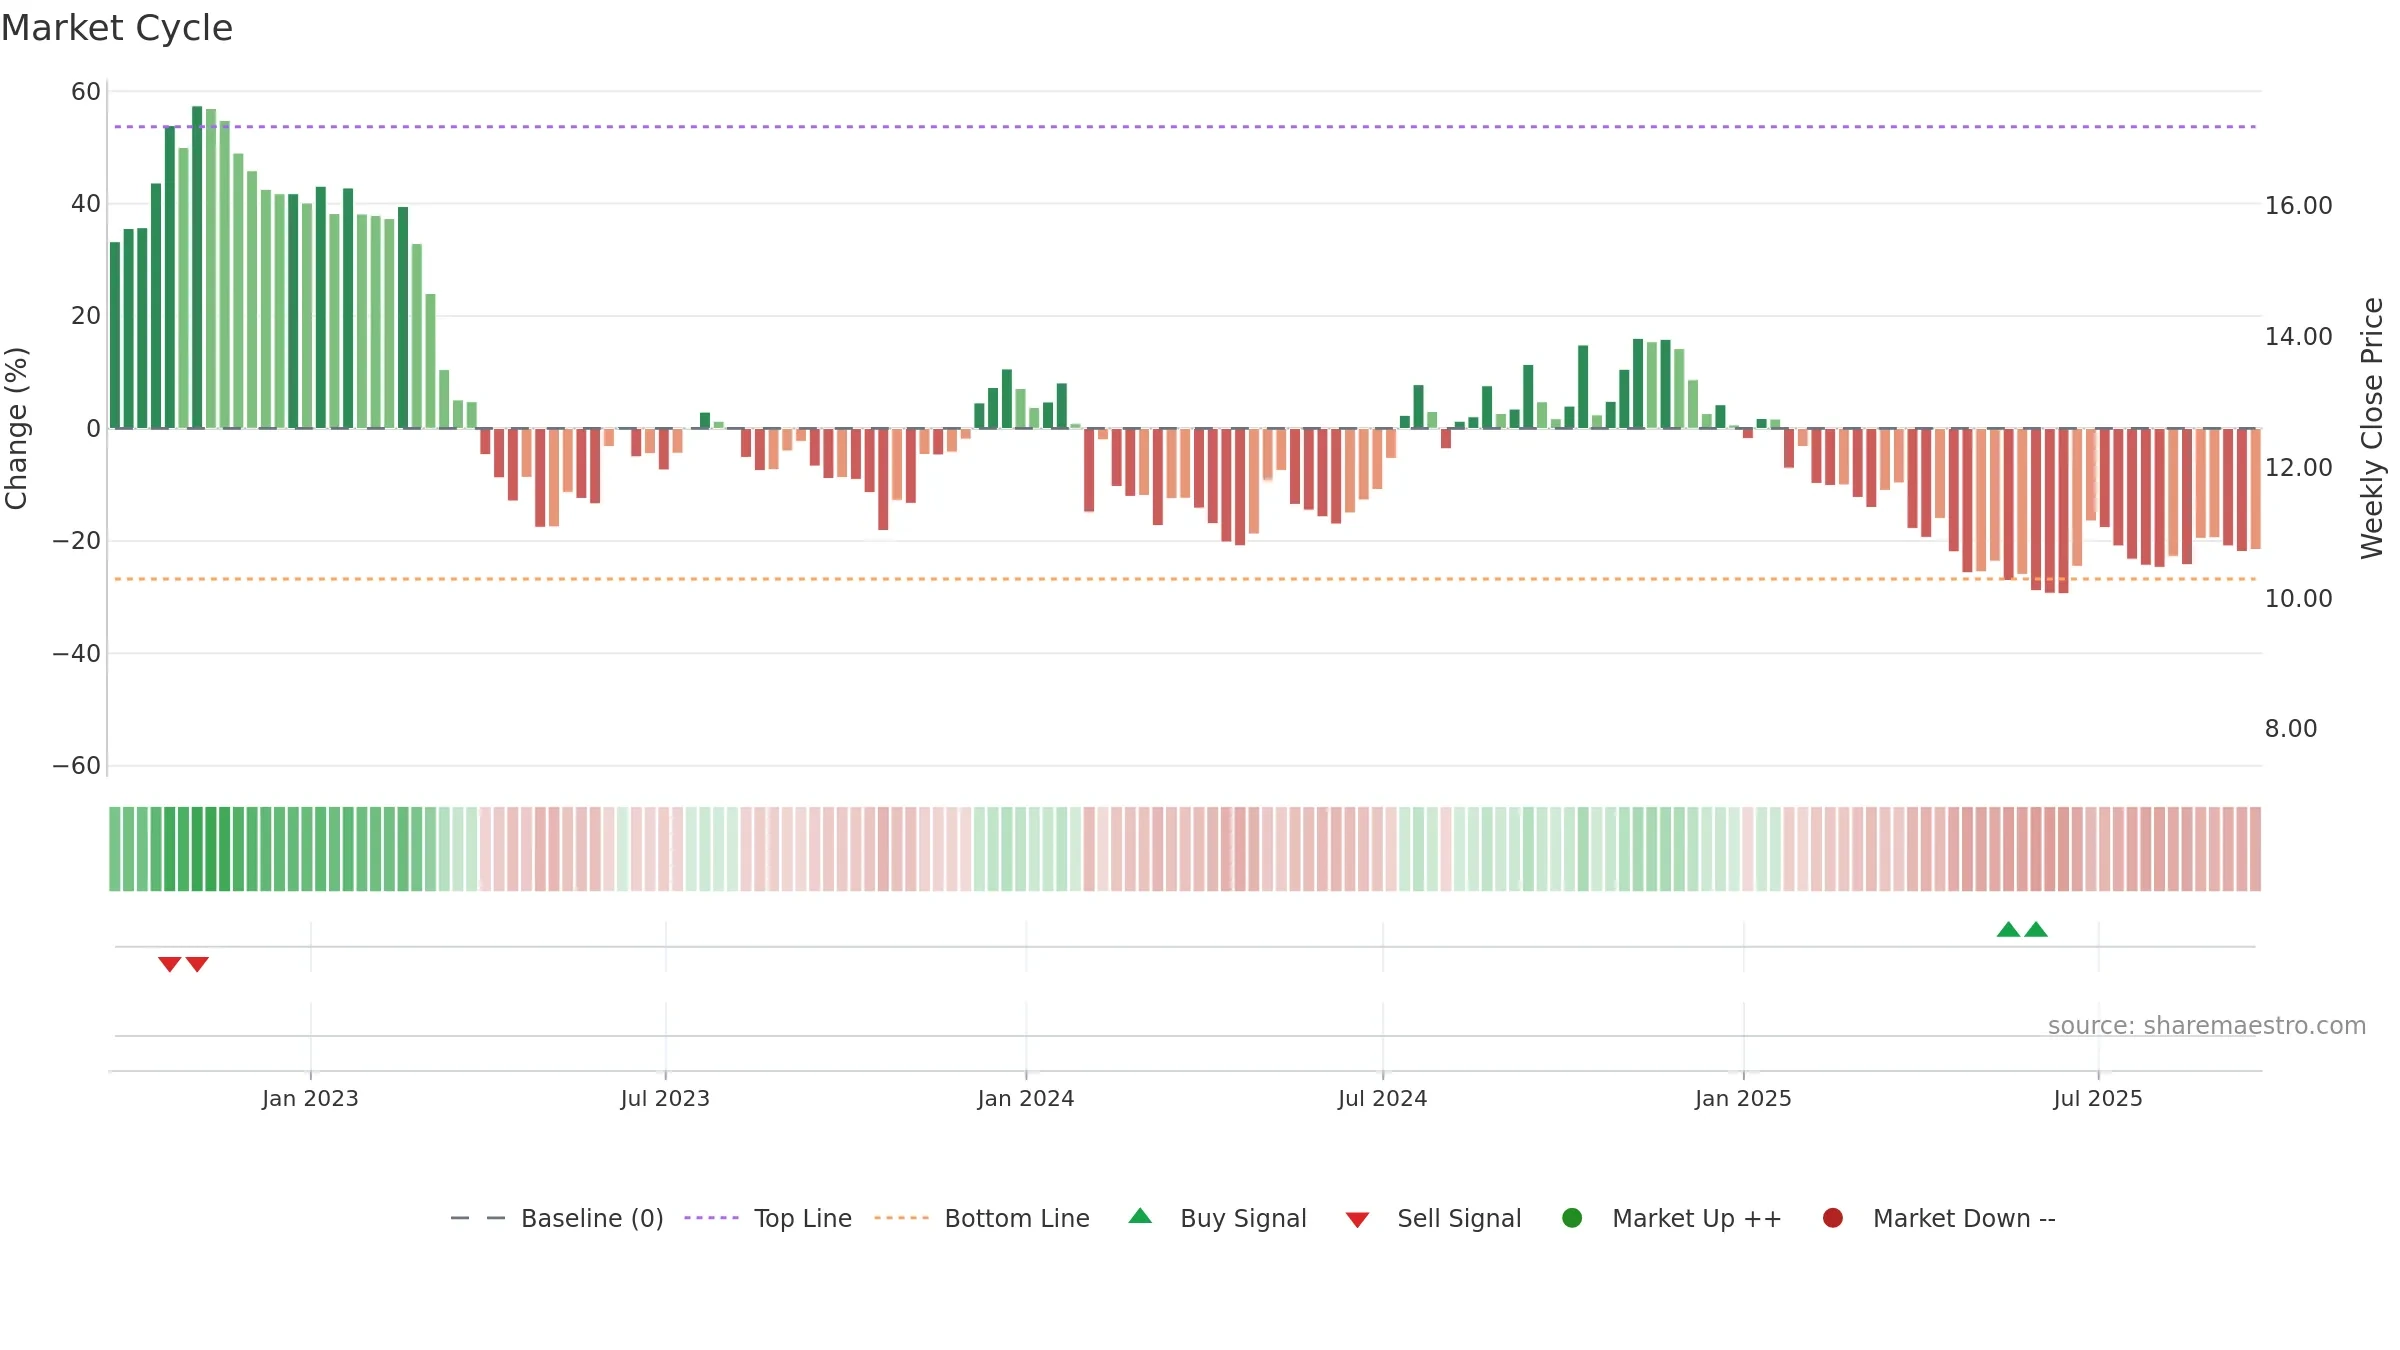This screenshot has height=1350, width=2400.
Task: Click the Change (%) axis title
Action: pyautogui.click(x=16, y=428)
